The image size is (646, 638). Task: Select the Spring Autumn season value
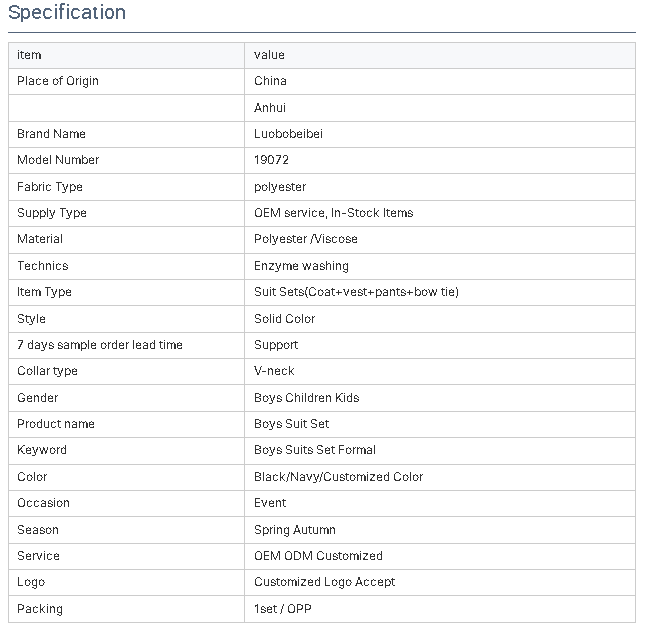[x=295, y=530]
